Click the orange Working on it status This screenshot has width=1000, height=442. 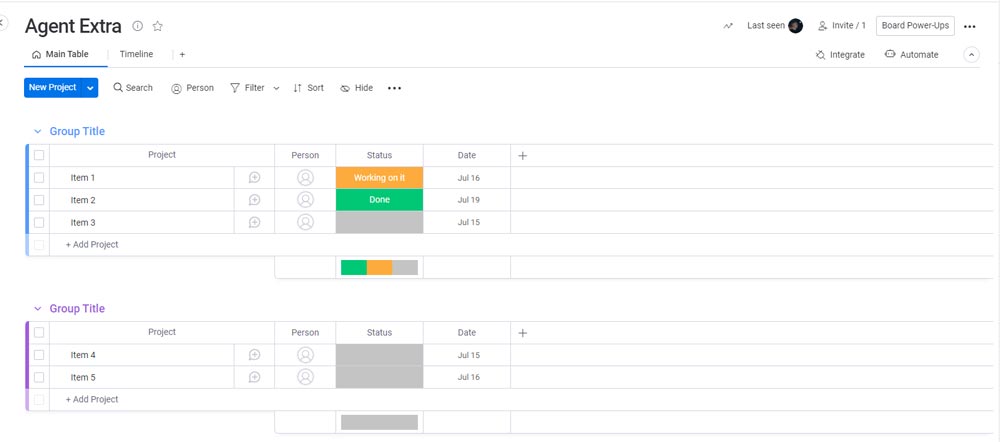[379, 178]
